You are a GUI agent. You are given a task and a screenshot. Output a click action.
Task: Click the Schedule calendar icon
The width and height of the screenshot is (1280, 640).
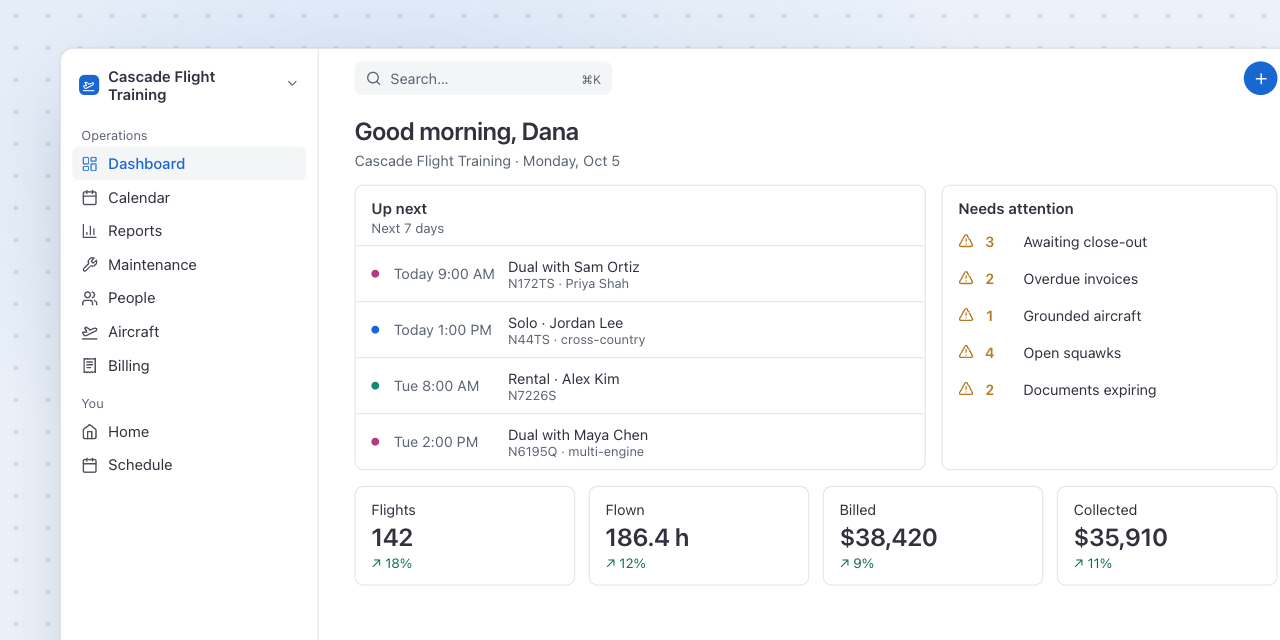click(90, 465)
